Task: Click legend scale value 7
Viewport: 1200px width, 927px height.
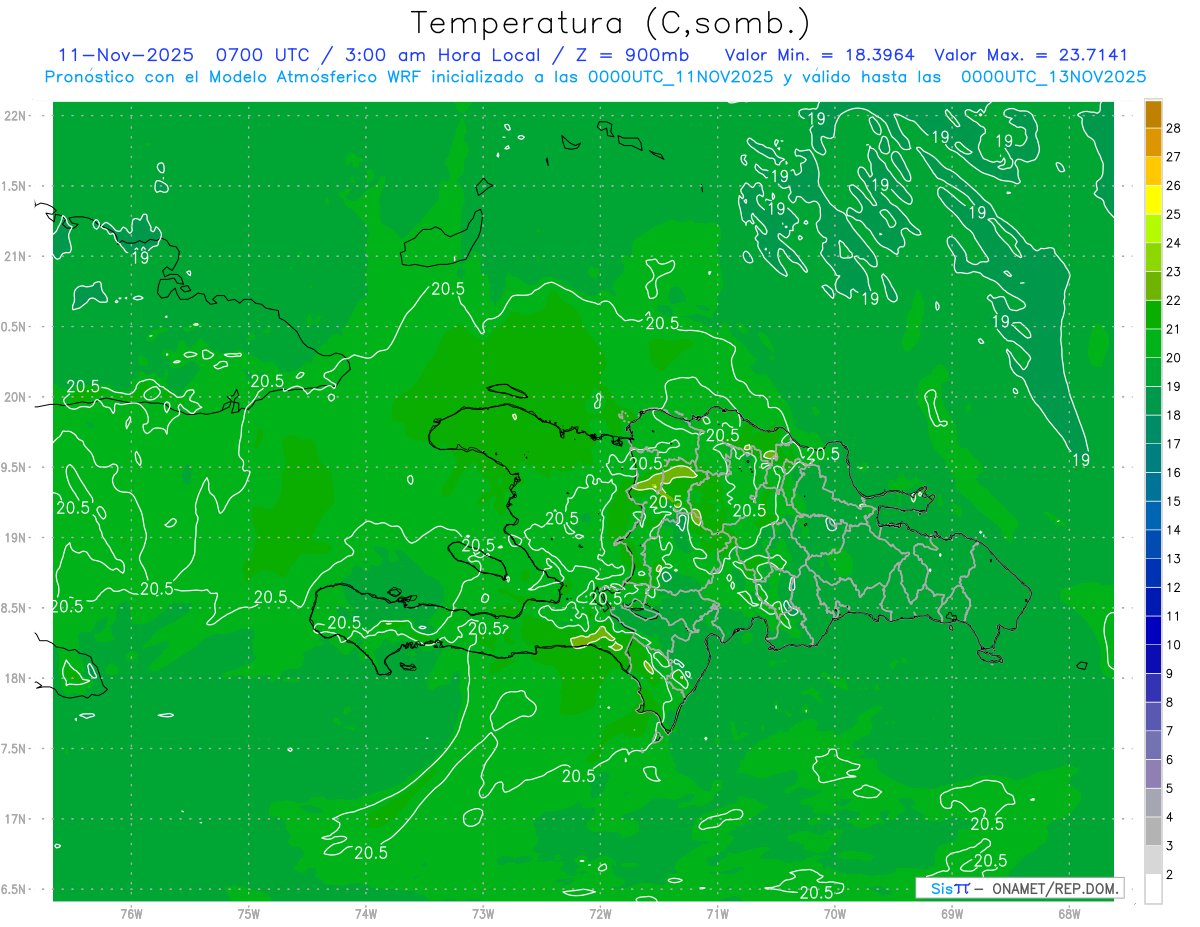Action: pyautogui.click(x=1170, y=731)
